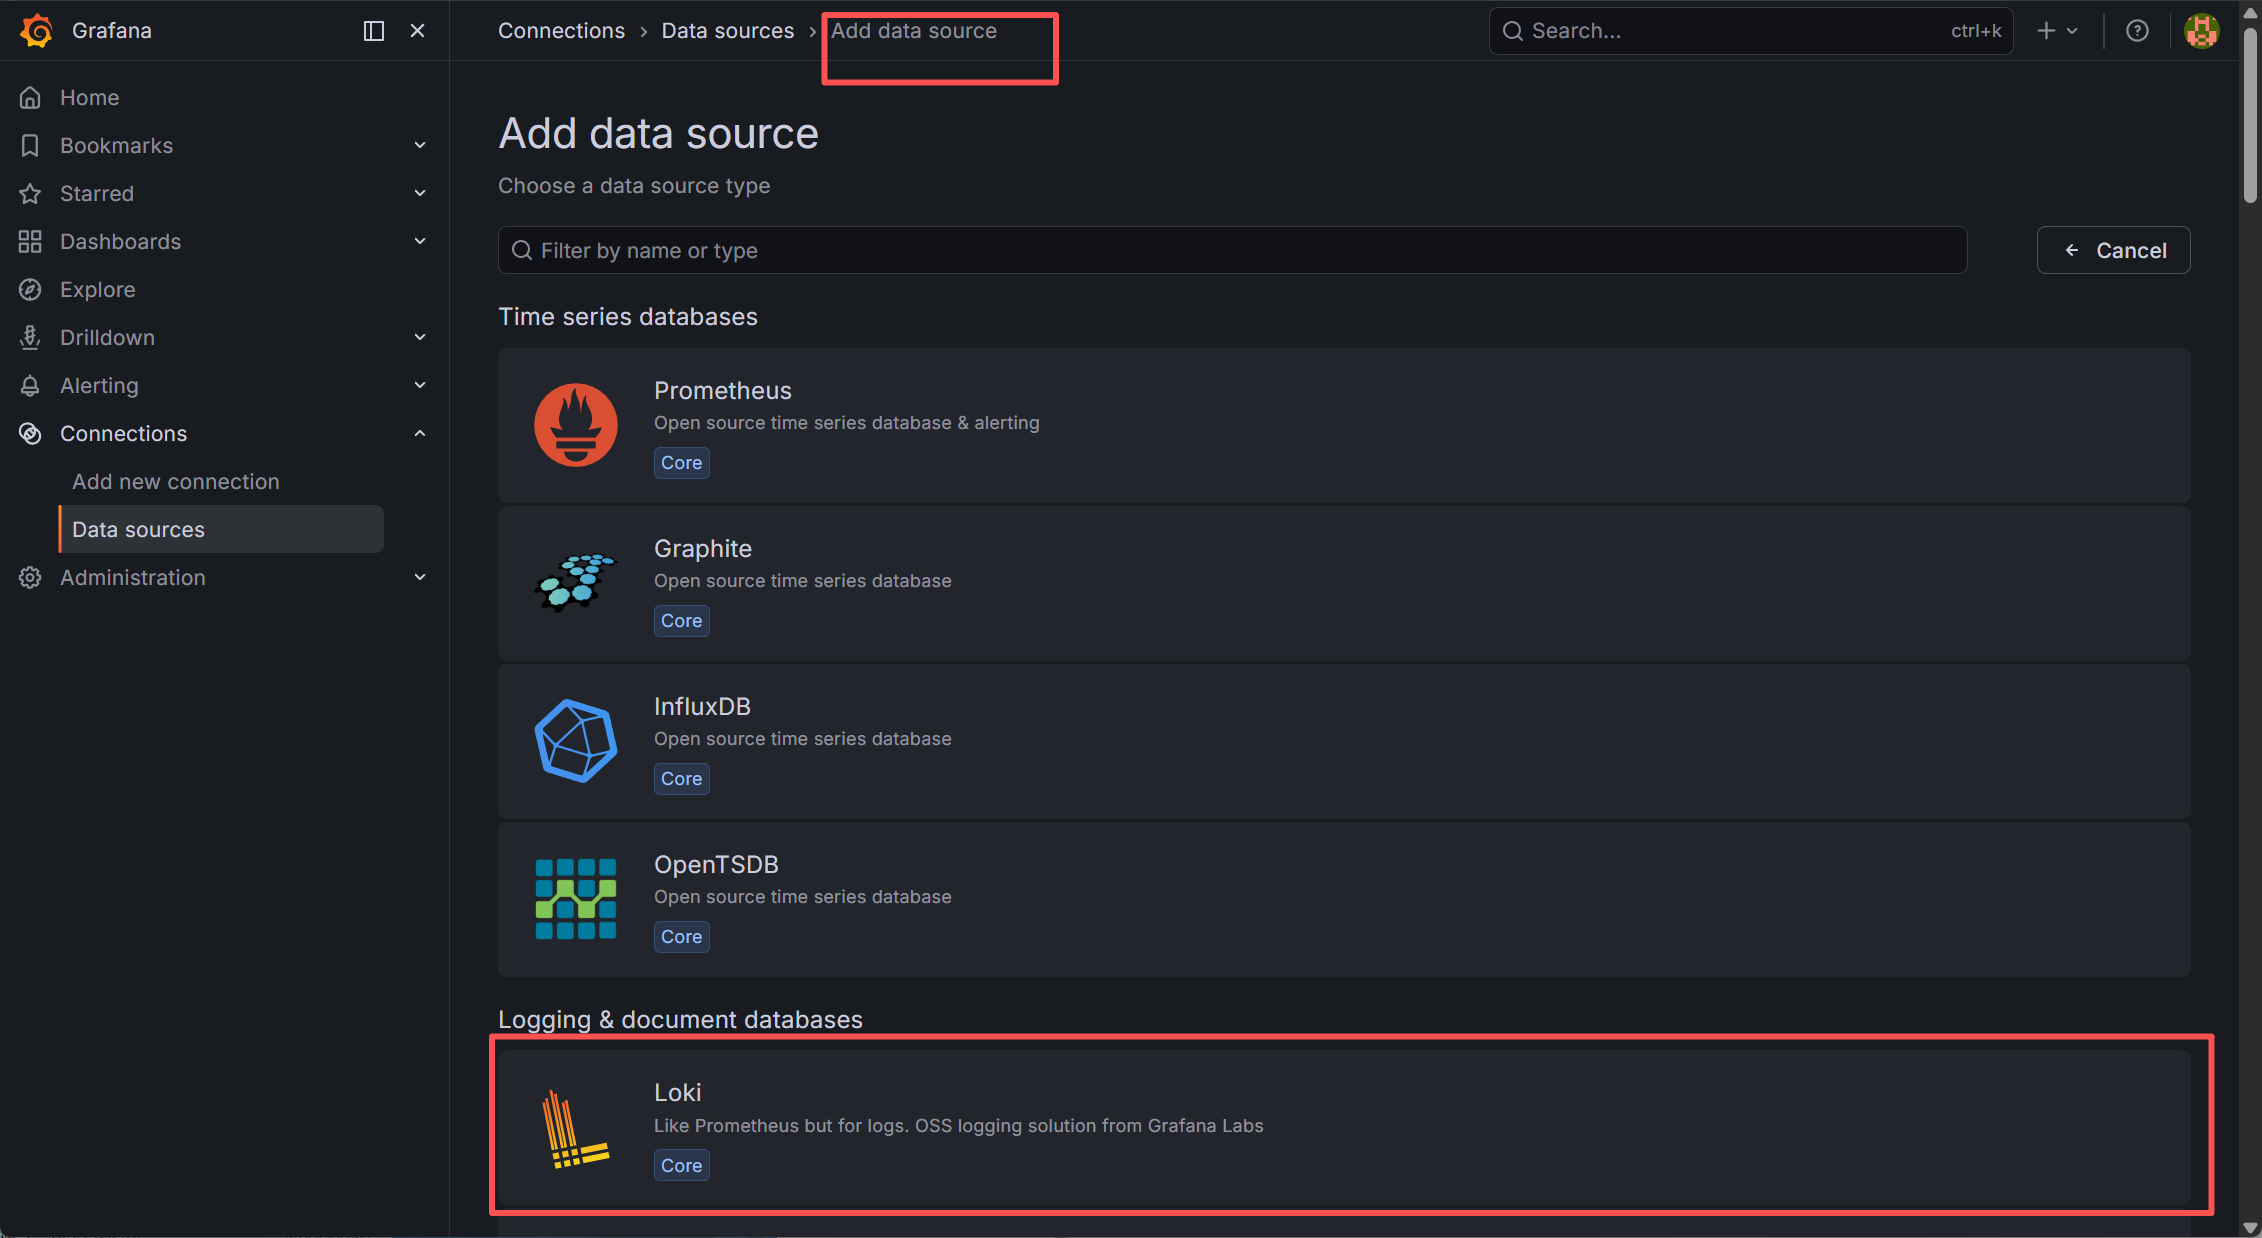The height and width of the screenshot is (1238, 2262).
Task: Click the page vertical scrollbar thumb
Action: tap(2250, 115)
